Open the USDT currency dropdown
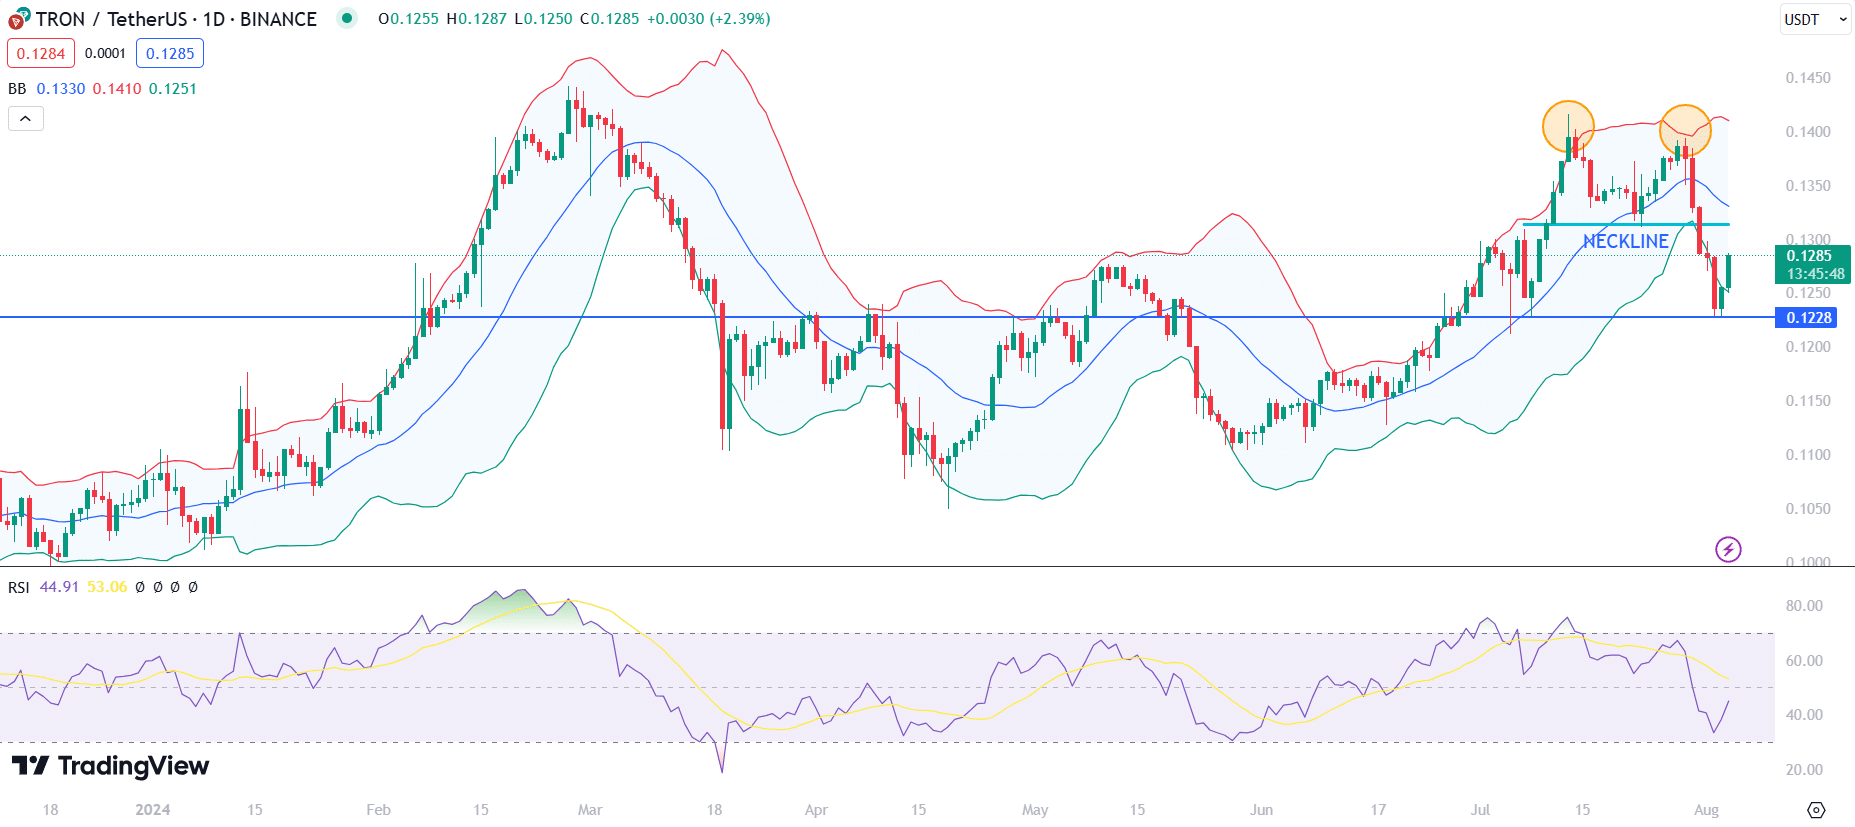The image size is (1855, 827). pos(1815,19)
